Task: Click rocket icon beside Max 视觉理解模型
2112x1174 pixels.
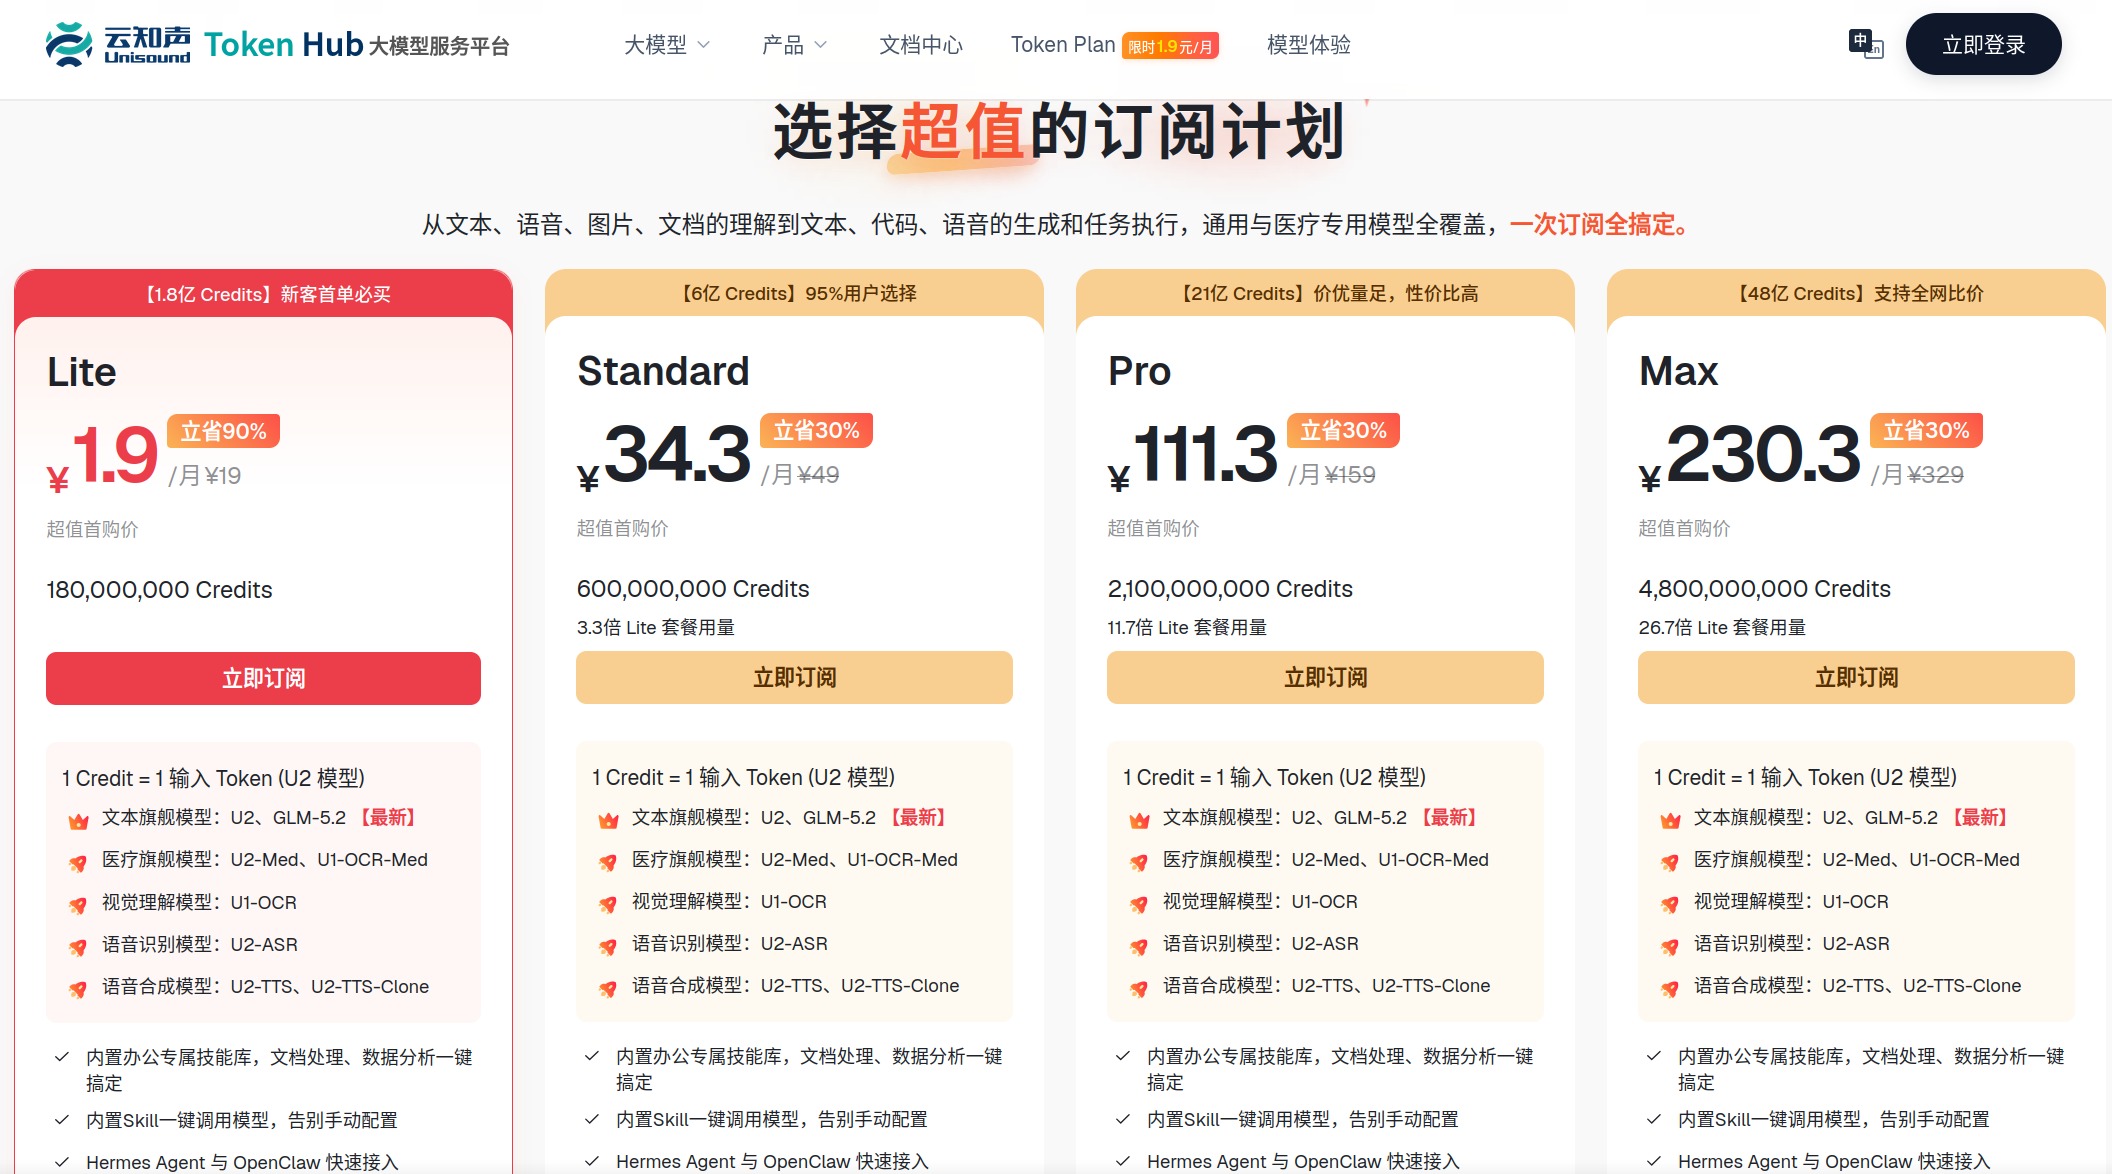Action: [x=1670, y=904]
